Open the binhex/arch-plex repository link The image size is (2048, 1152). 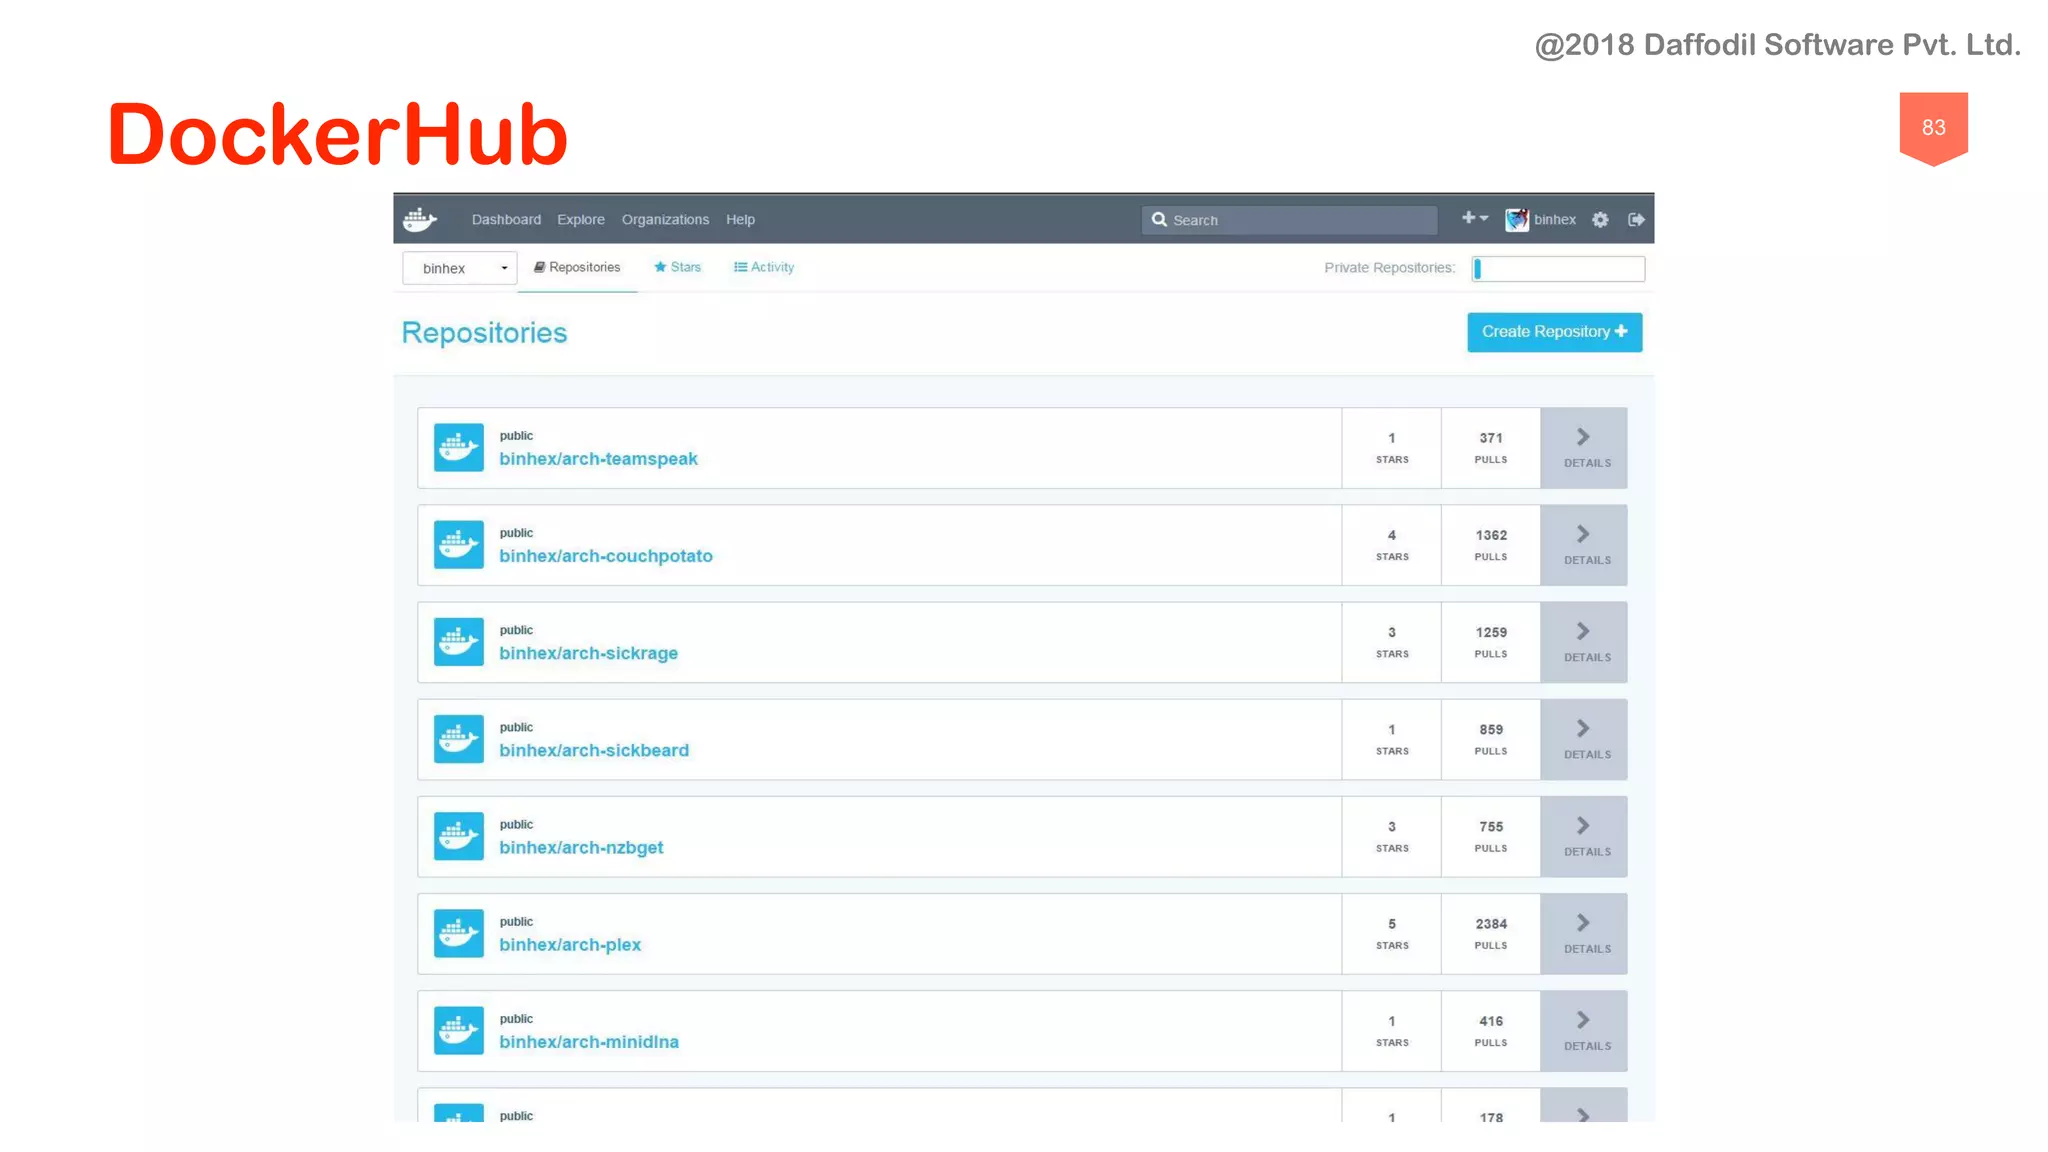[x=570, y=945]
